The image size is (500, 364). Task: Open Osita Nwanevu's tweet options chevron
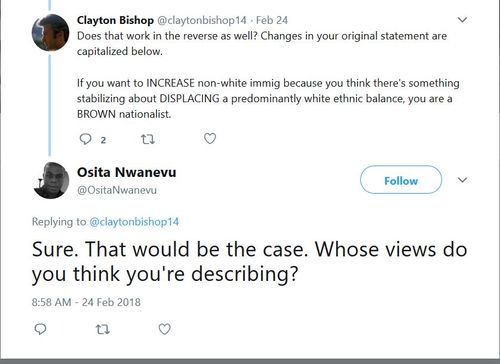[x=462, y=180]
